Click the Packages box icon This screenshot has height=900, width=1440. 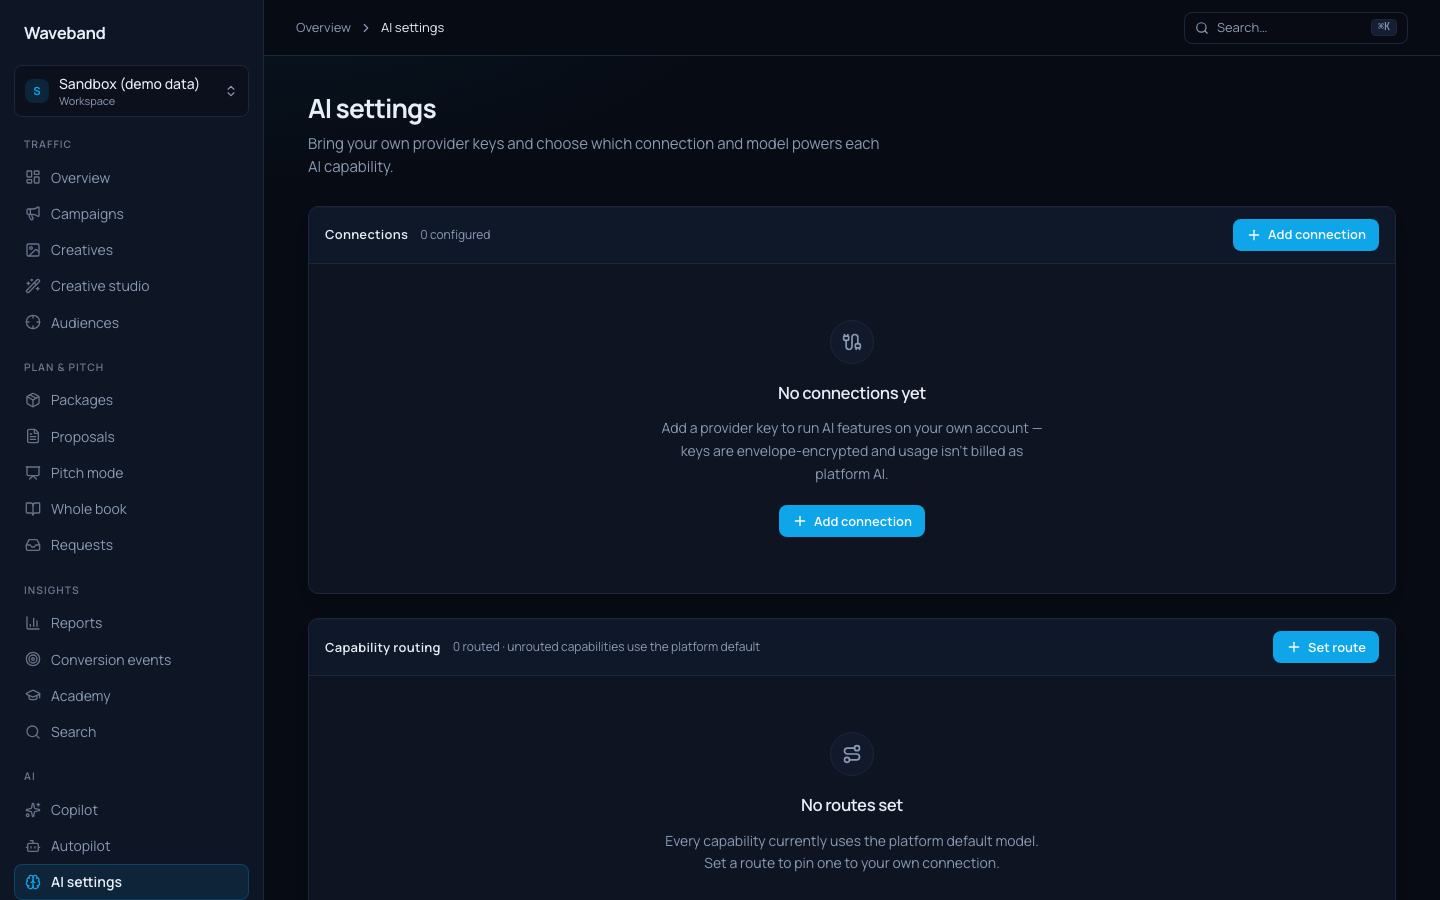click(x=33, y=400)
